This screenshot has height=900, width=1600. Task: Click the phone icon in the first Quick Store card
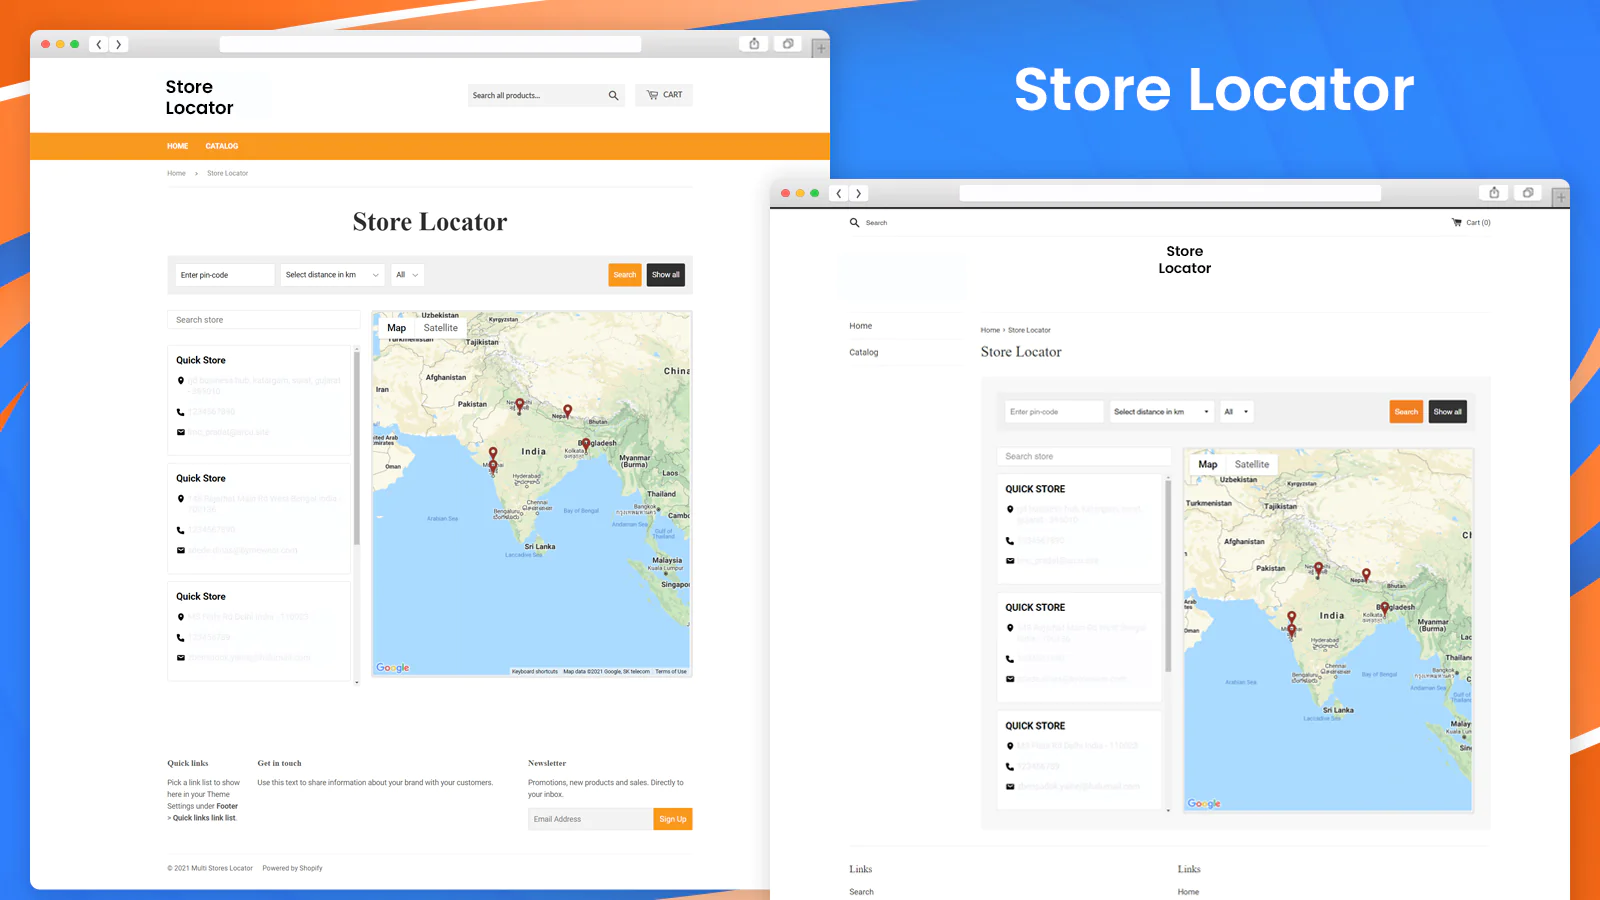[181, 411]
